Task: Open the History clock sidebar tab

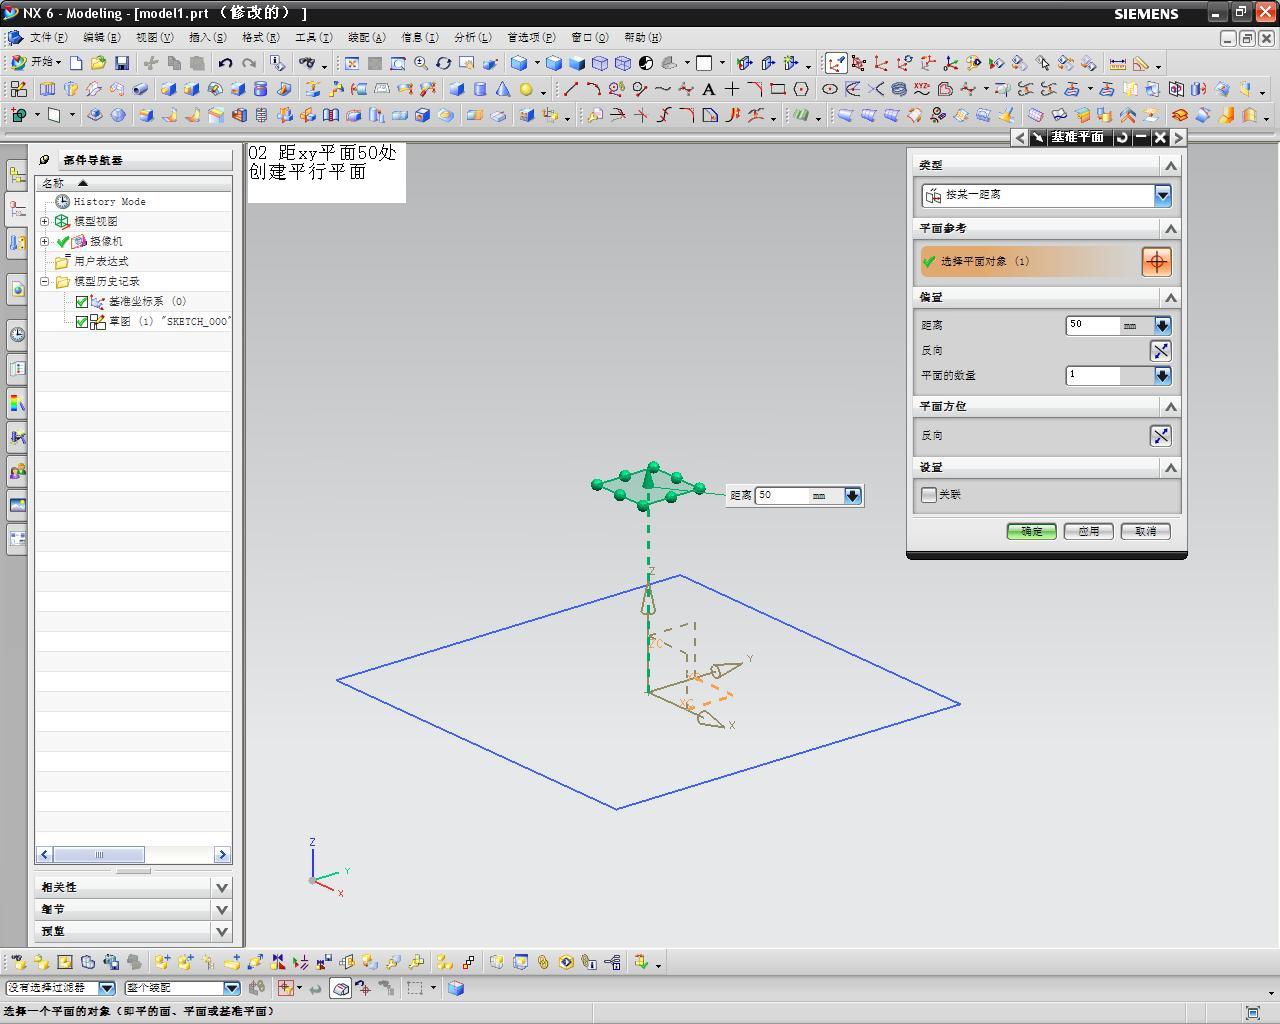Action: point(17,335)
